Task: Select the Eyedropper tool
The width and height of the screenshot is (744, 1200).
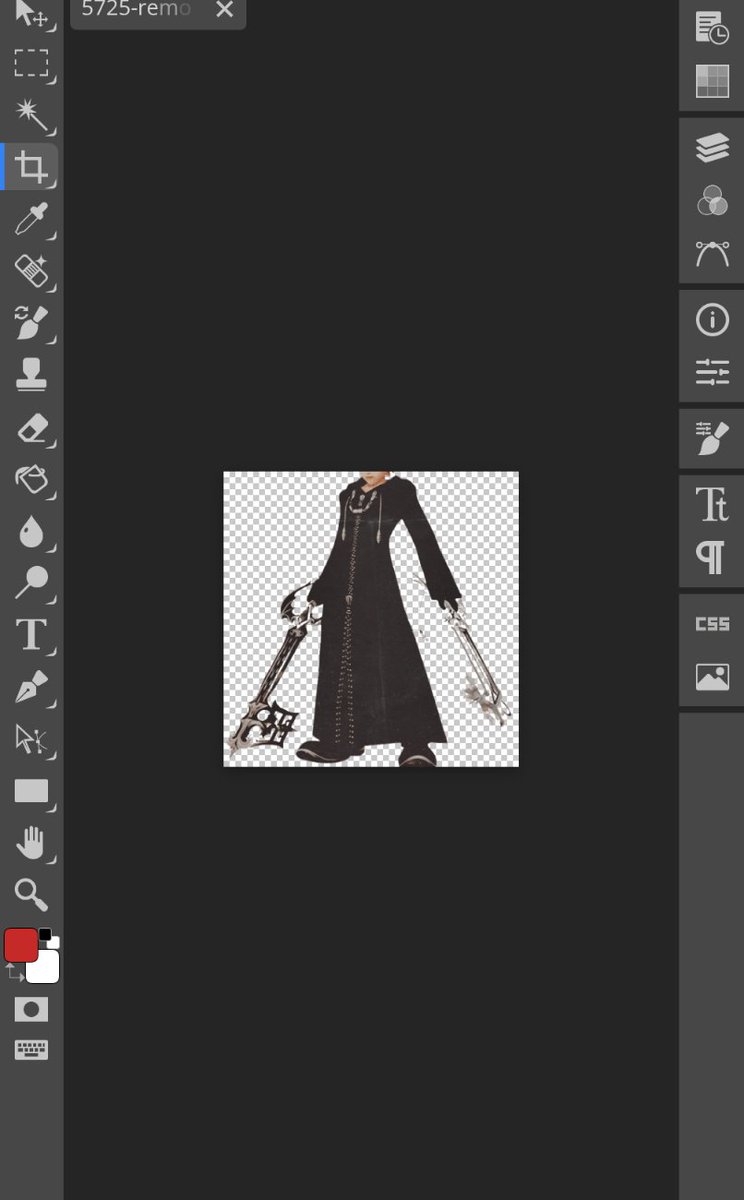Action: tap(31, 218)
